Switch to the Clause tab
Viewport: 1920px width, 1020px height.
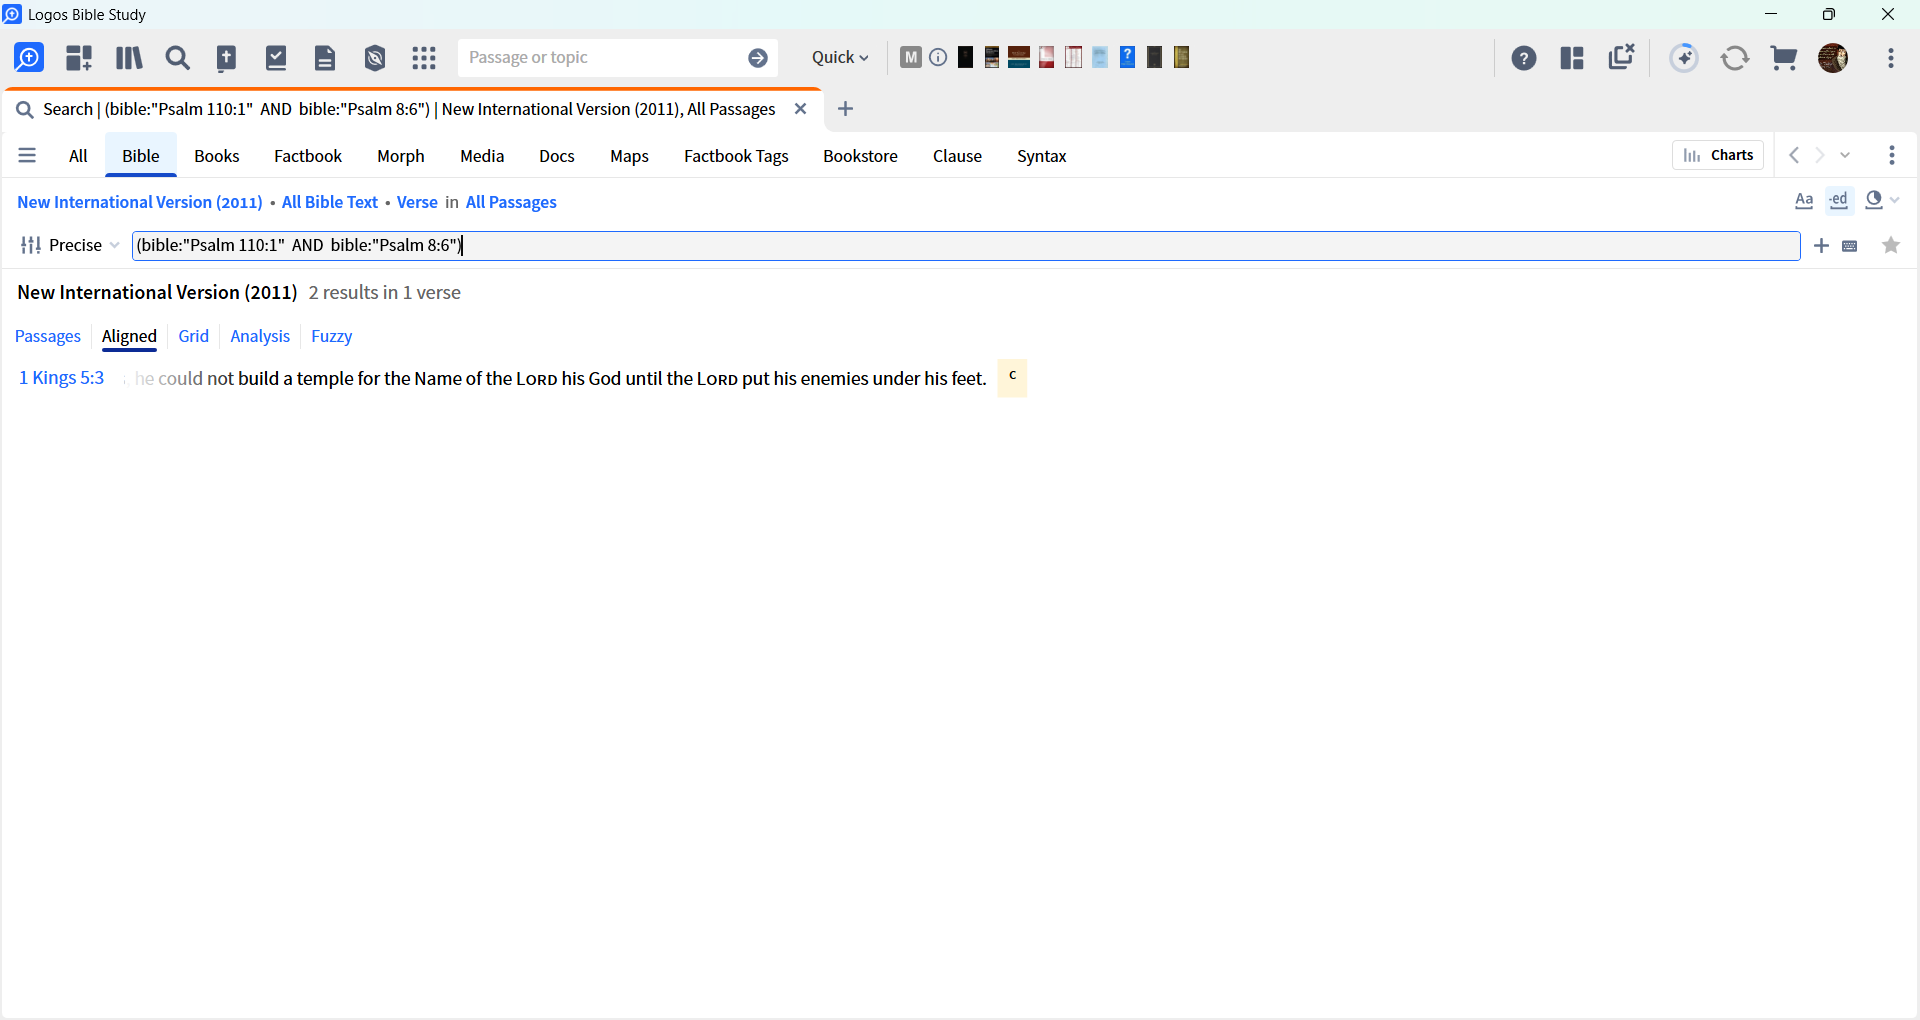point(957,156)
